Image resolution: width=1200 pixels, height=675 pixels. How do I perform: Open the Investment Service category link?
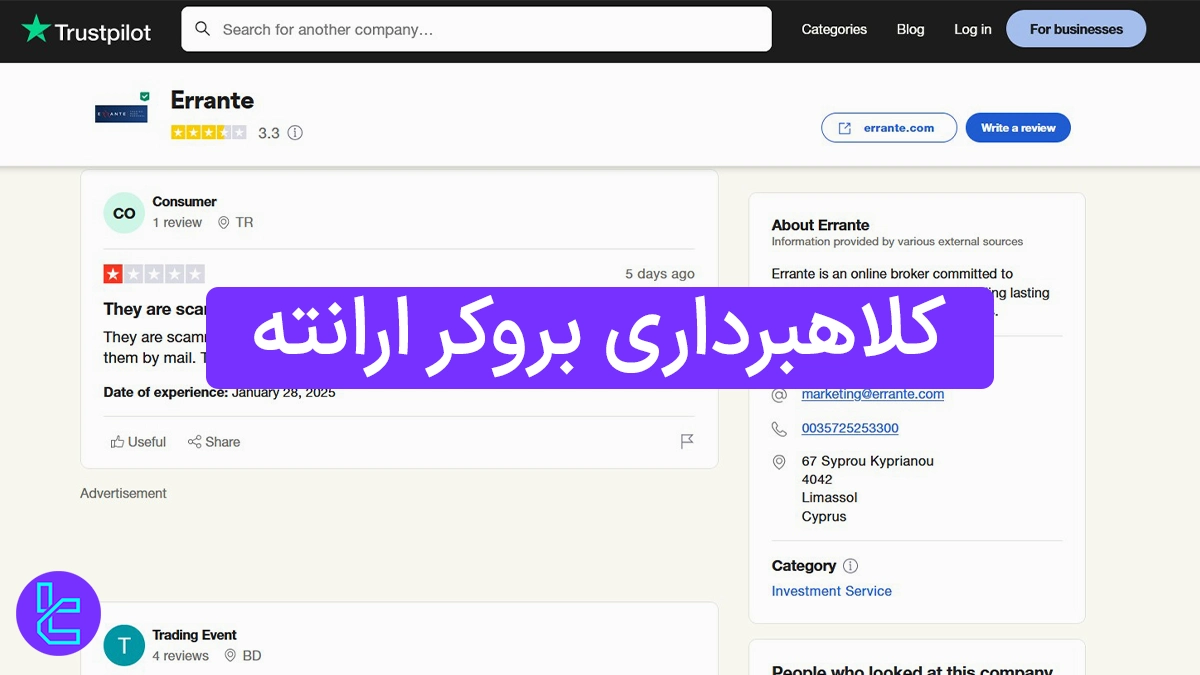[831, 591]
